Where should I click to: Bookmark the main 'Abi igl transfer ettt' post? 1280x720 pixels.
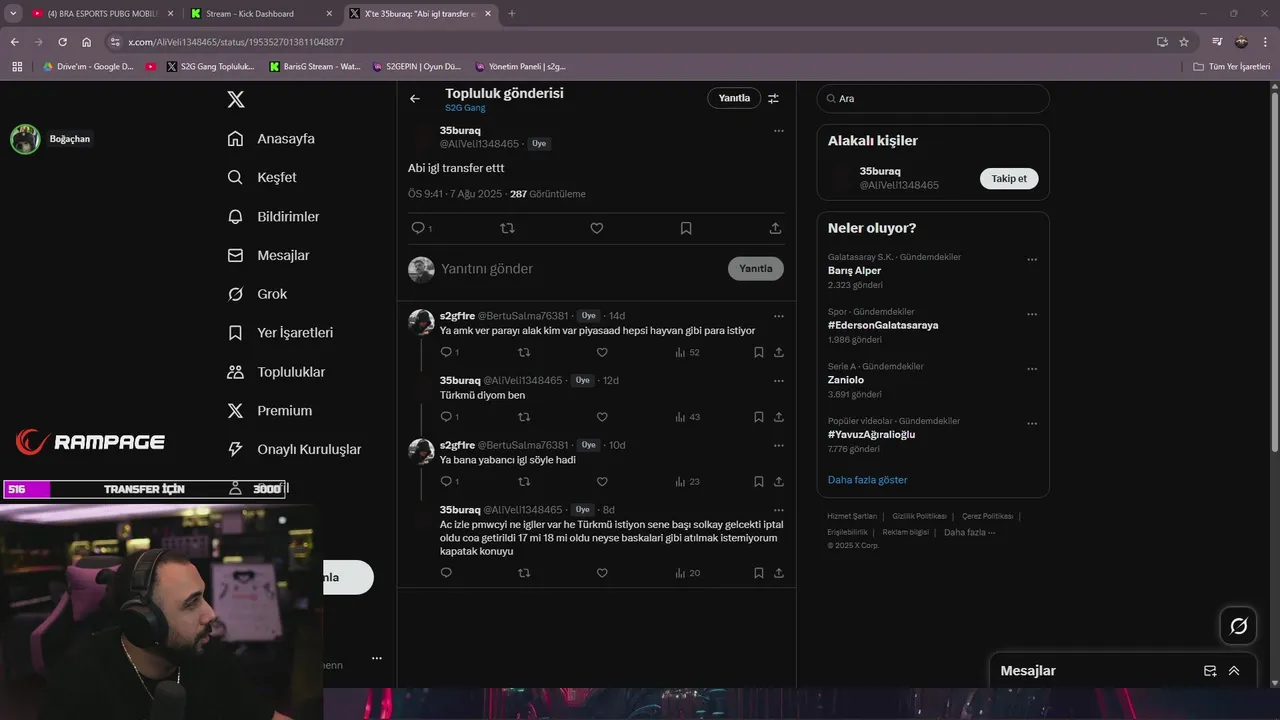686,228
